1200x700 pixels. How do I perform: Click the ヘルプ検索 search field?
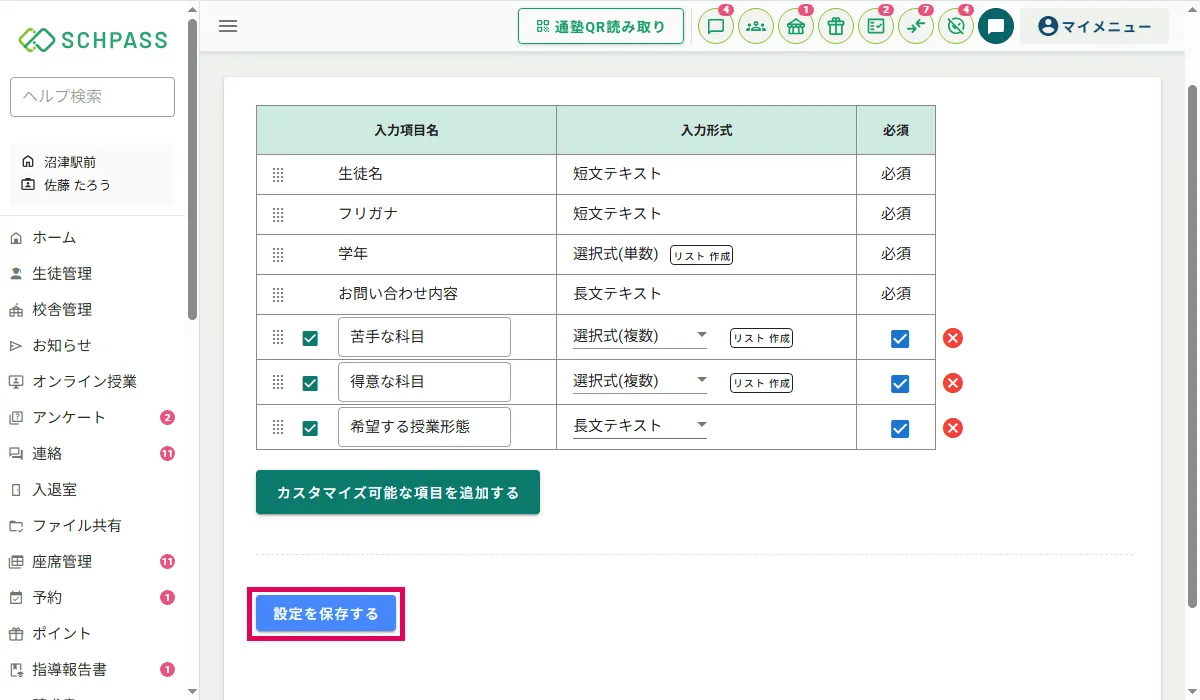pos(92,97)
